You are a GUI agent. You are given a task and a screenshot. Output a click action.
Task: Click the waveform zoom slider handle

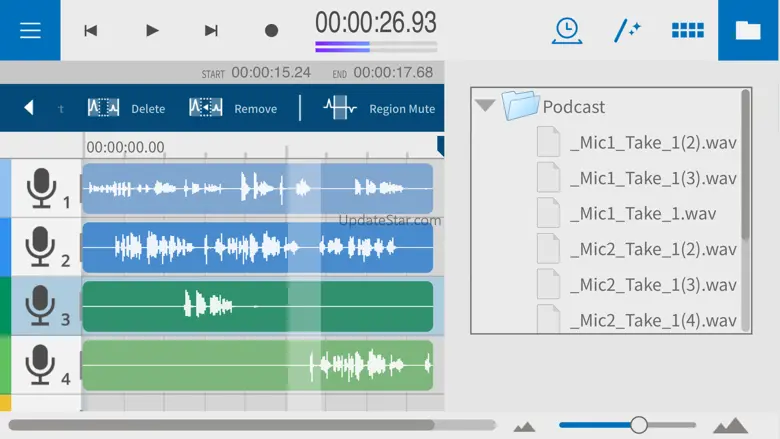(x=639, y=425)
